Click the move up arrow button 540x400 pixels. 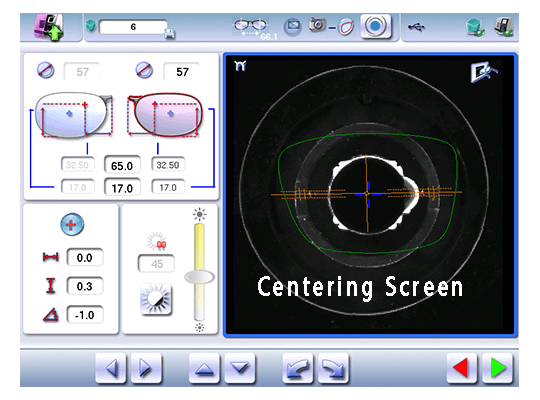point(204,368)
